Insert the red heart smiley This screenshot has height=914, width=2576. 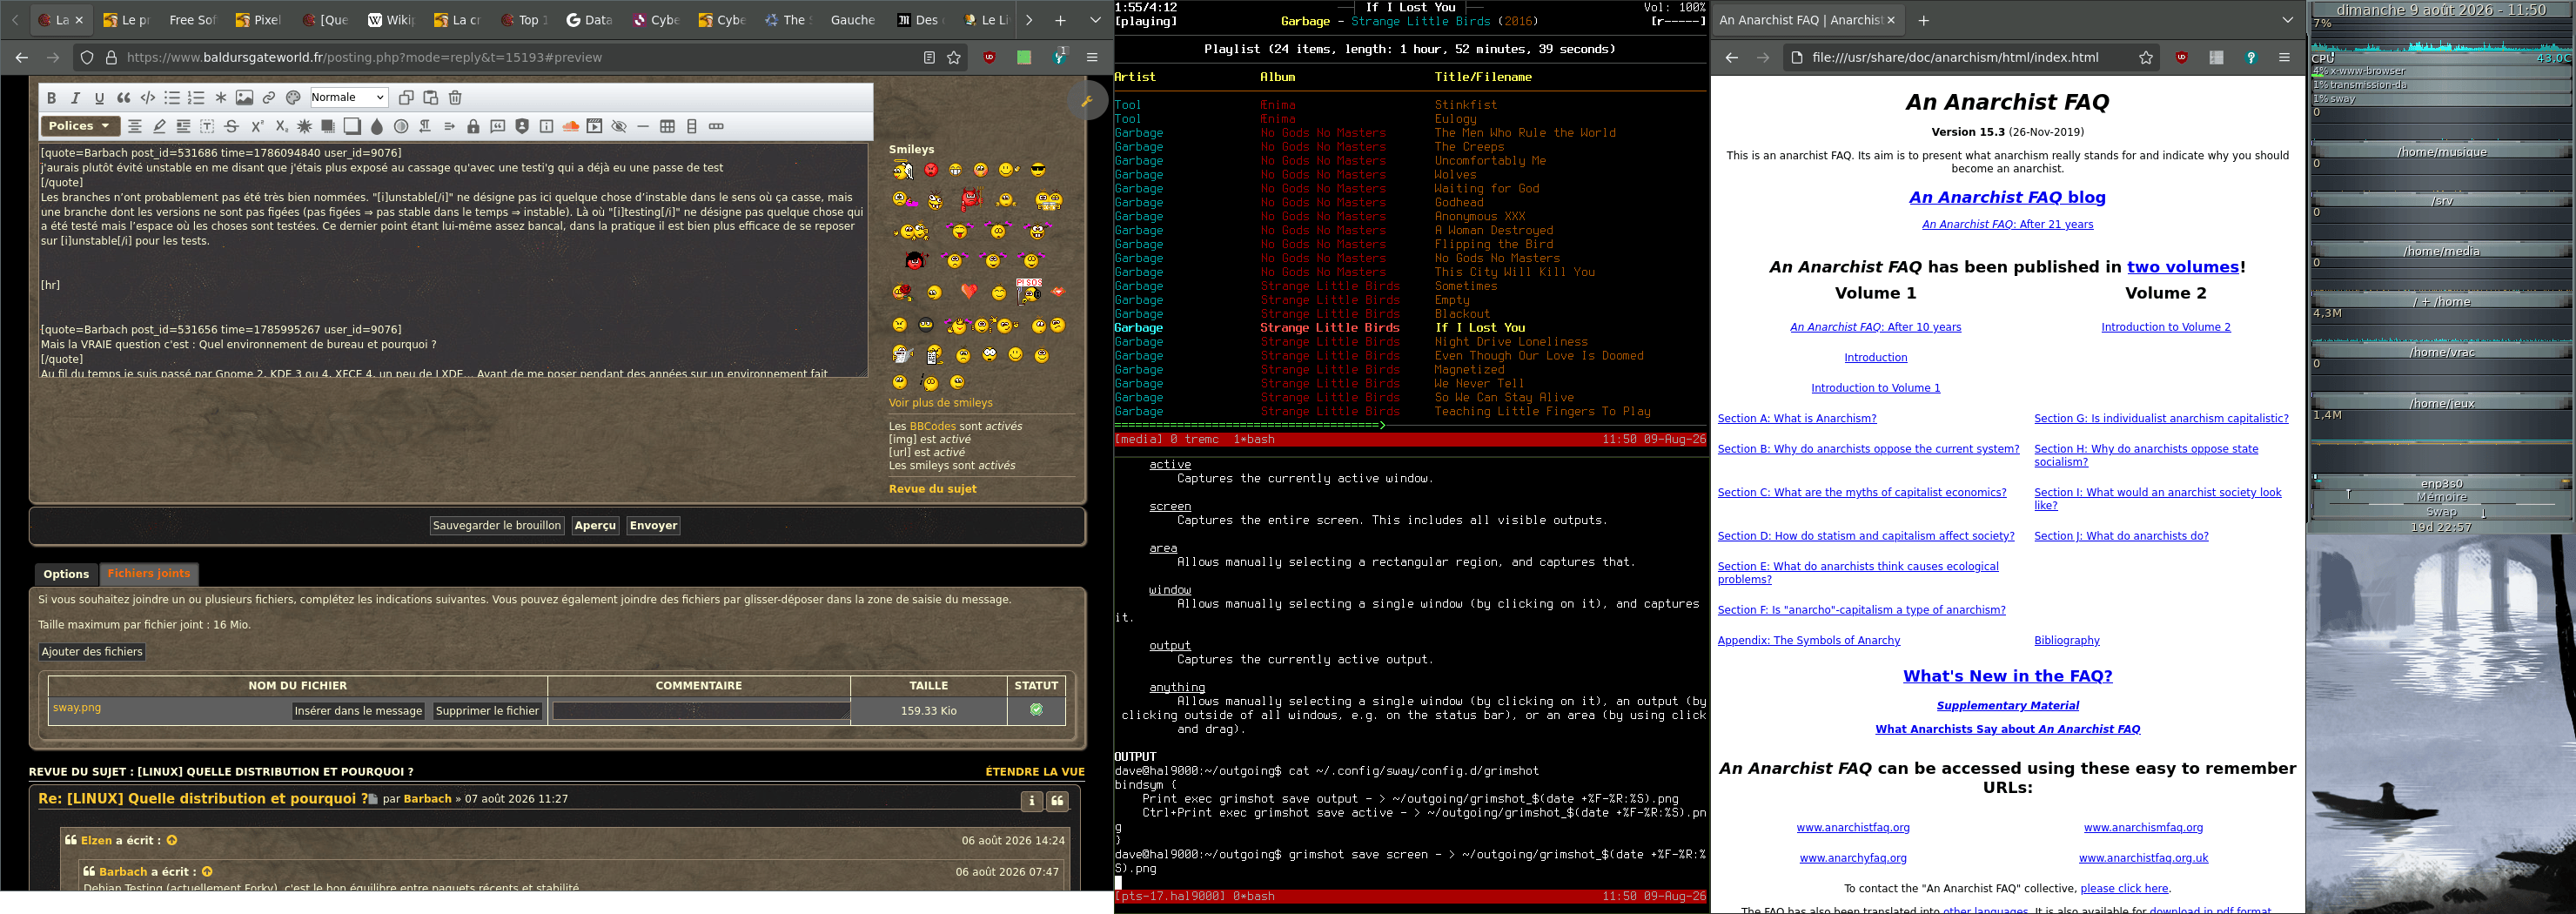[968, 292]
